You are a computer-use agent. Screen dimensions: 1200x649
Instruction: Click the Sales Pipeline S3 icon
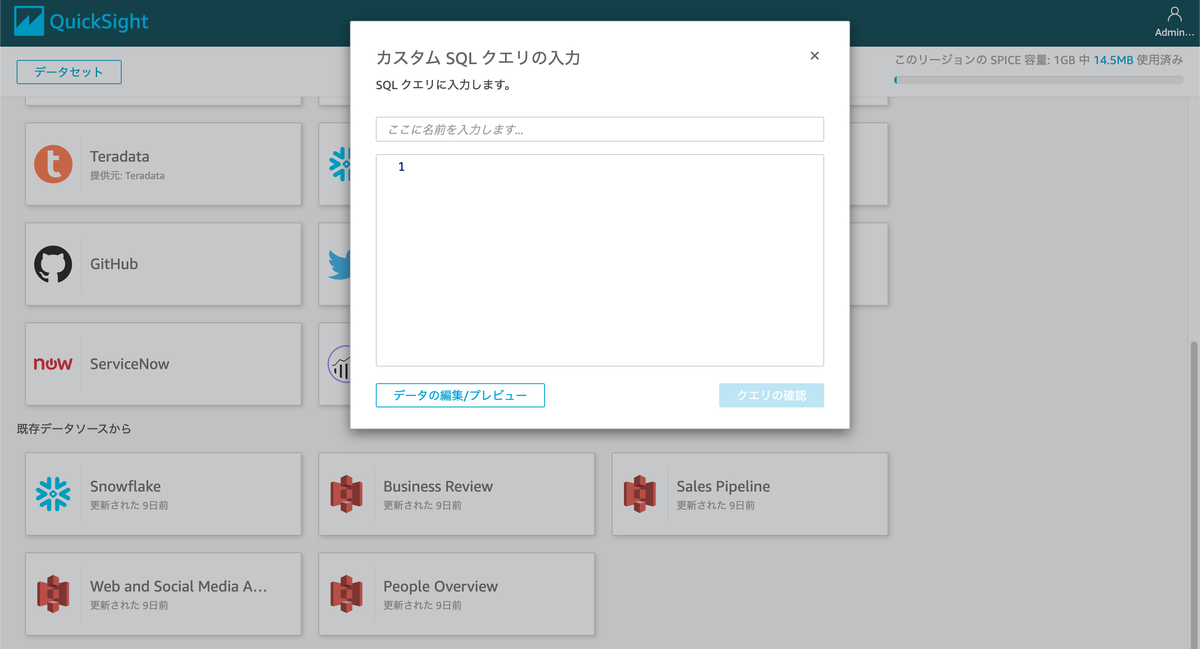click(x=640, y=494)
